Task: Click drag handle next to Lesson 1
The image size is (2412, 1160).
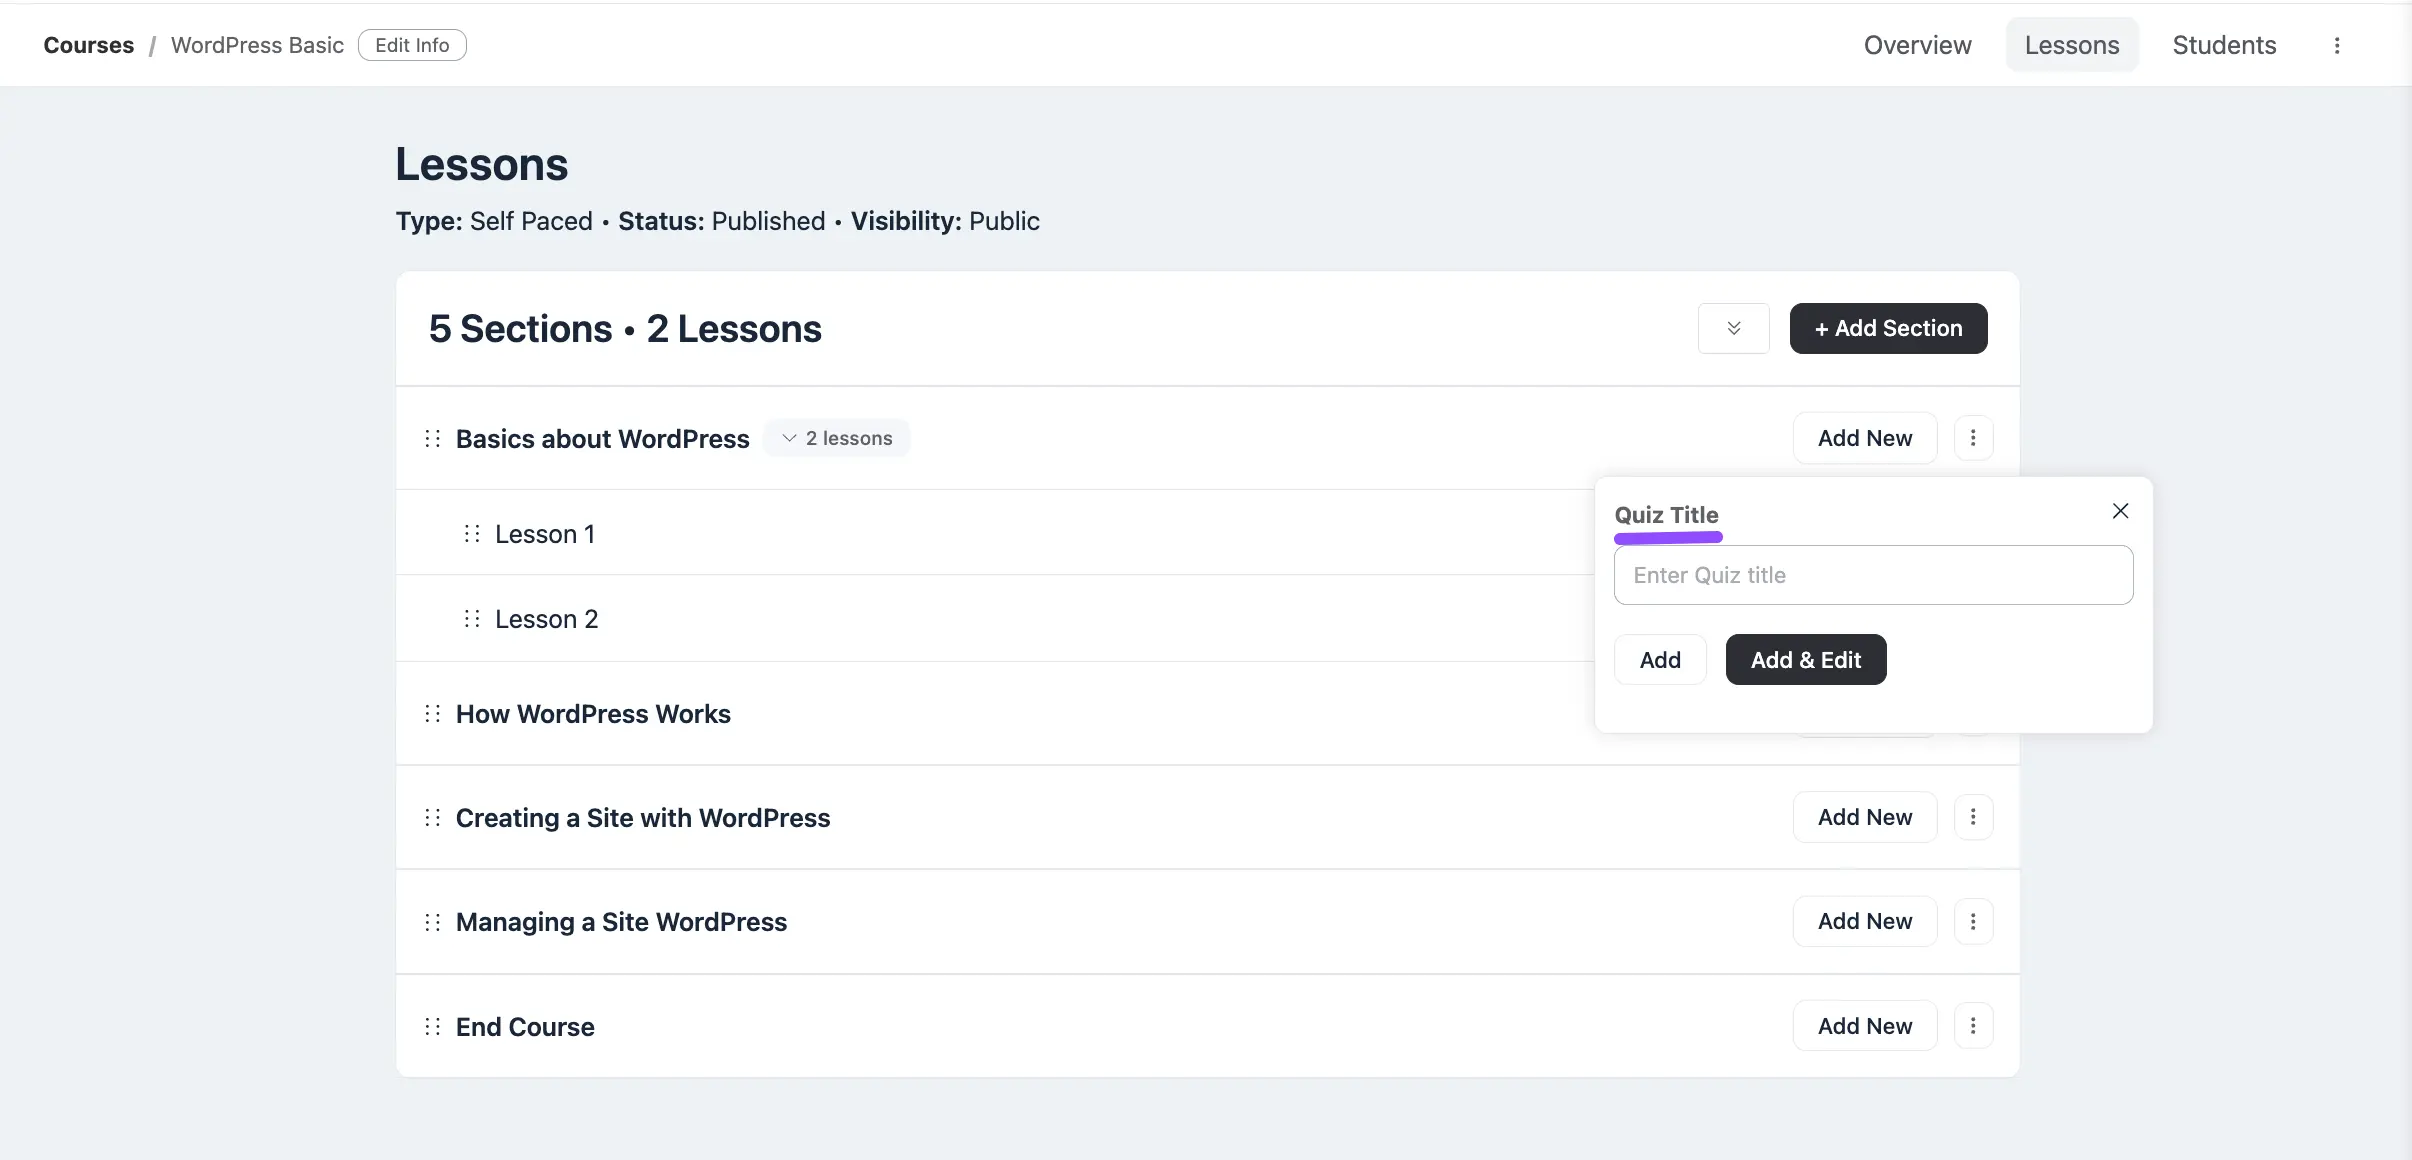Action: pyautogui.click(x=471, y=533)
